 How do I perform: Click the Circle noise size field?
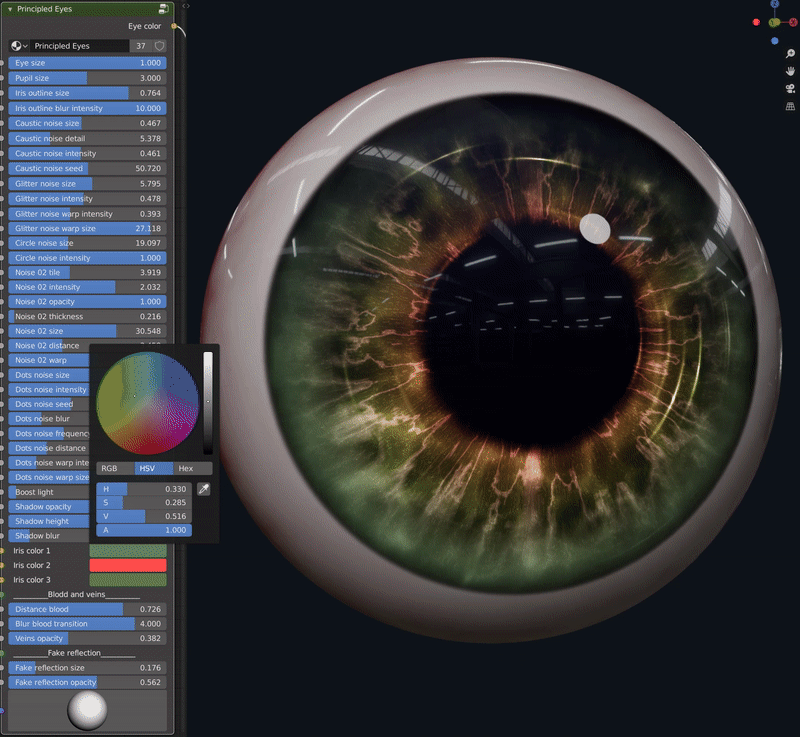(87, 243)
